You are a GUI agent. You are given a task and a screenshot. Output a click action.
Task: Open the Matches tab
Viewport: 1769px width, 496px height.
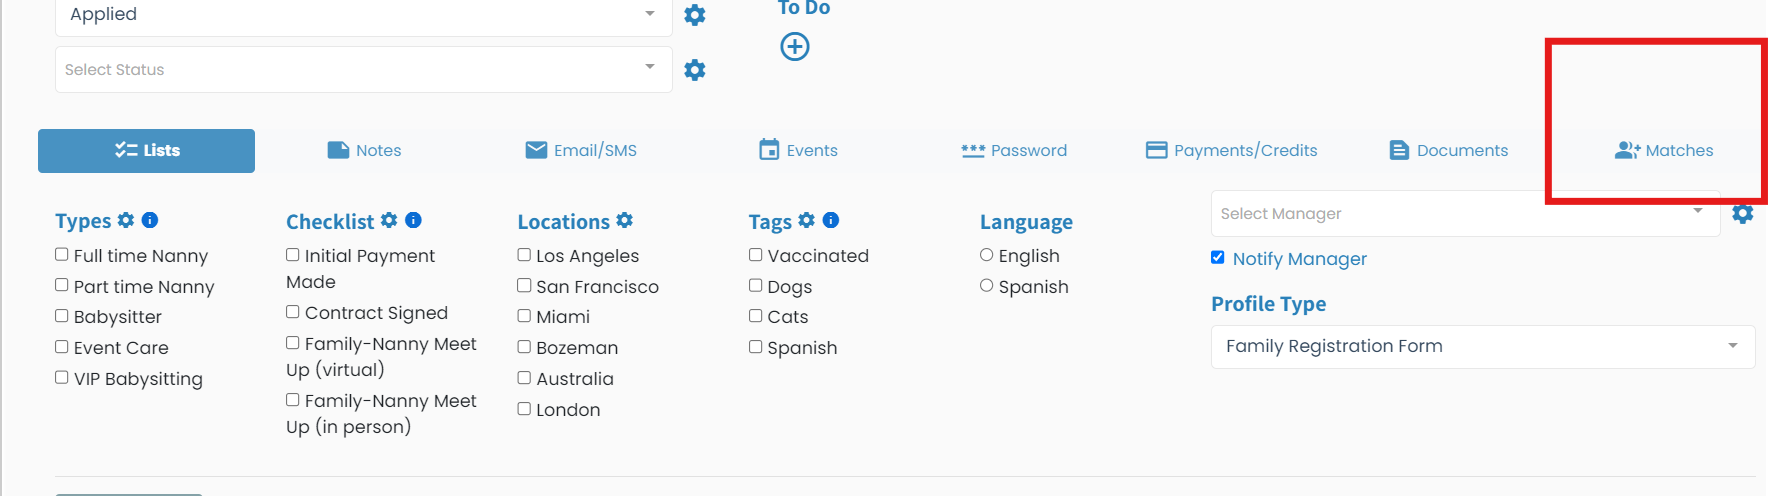pyautogui.click(x=1664, y=150)
